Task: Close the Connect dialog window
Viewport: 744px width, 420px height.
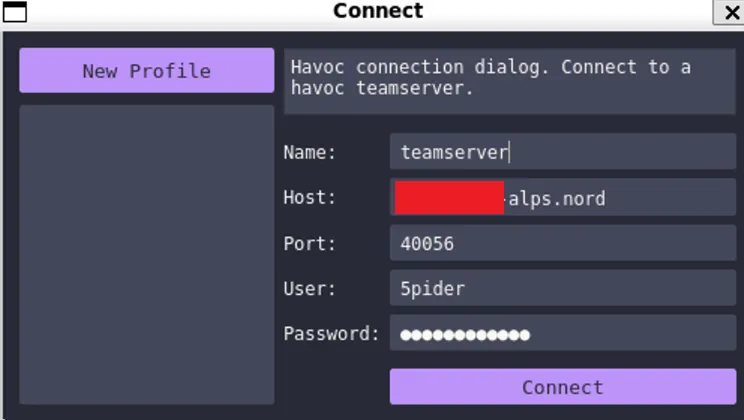Action: click(x=730, y=12)
